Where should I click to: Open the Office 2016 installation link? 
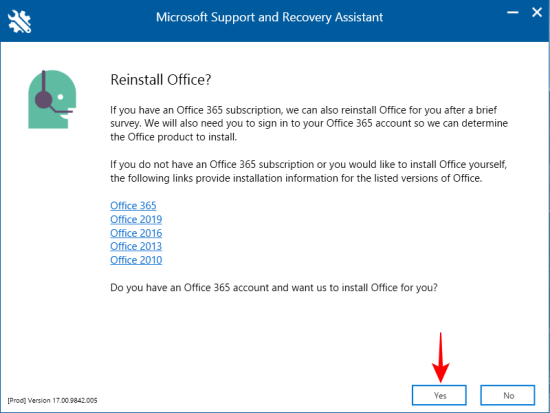point(136,233)
